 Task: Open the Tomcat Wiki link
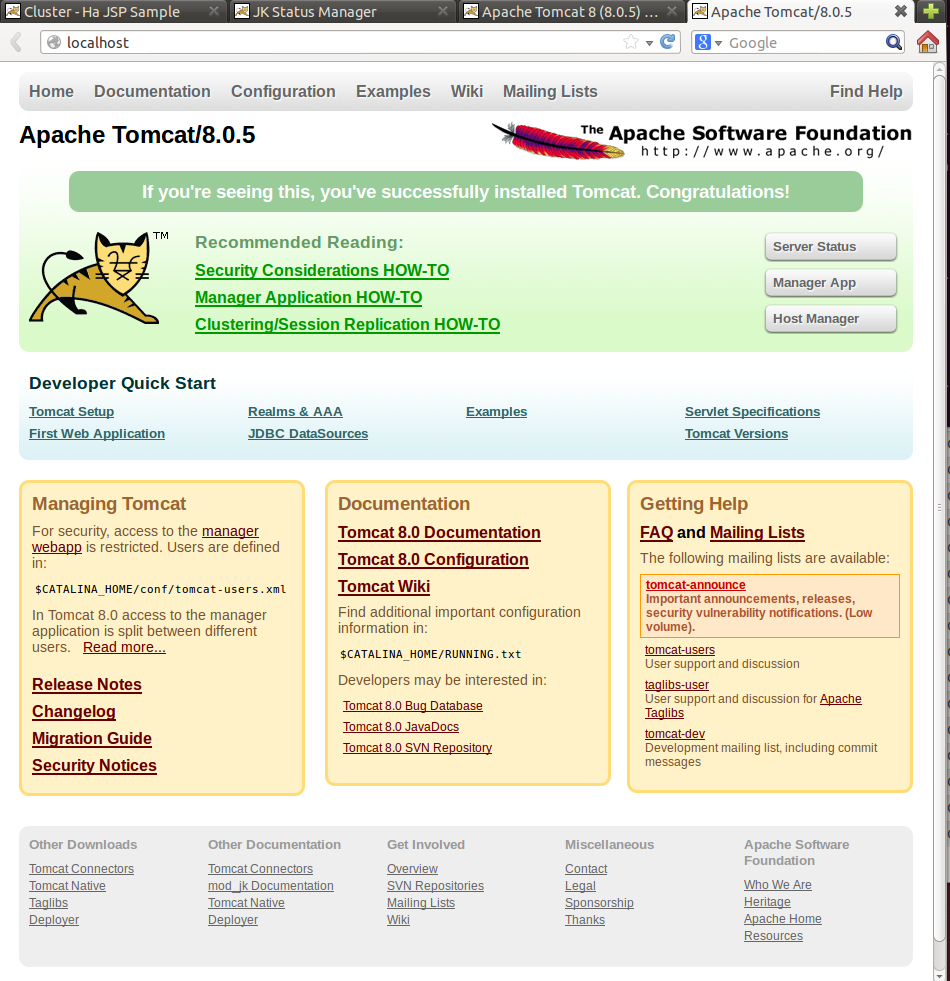384,586
